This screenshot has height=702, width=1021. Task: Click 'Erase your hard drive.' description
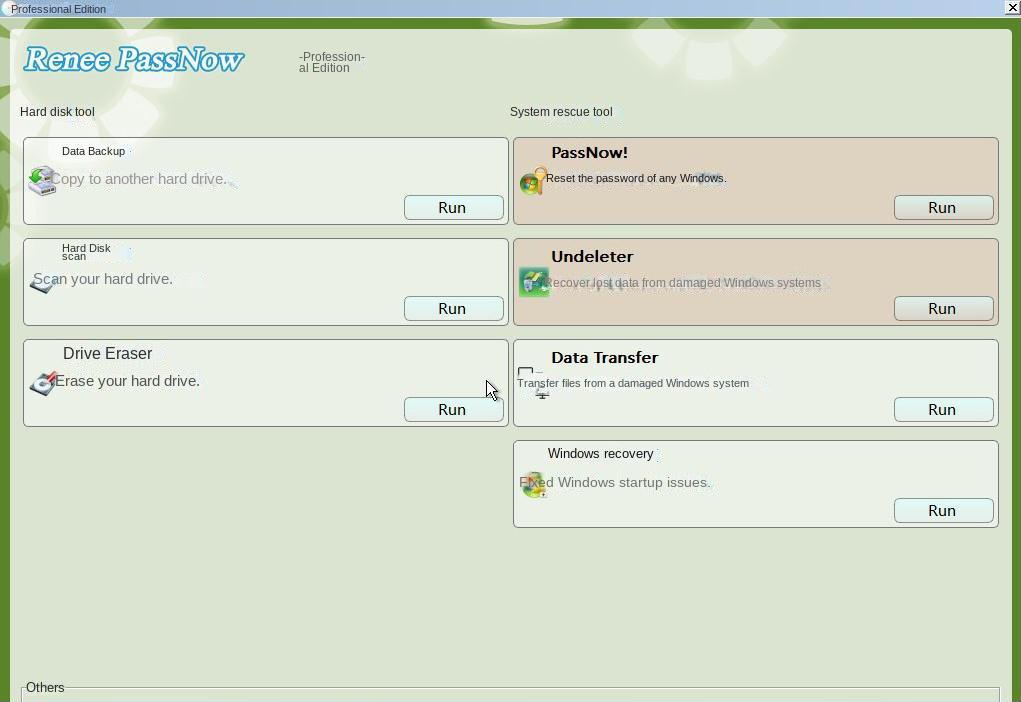pos(128,381)
